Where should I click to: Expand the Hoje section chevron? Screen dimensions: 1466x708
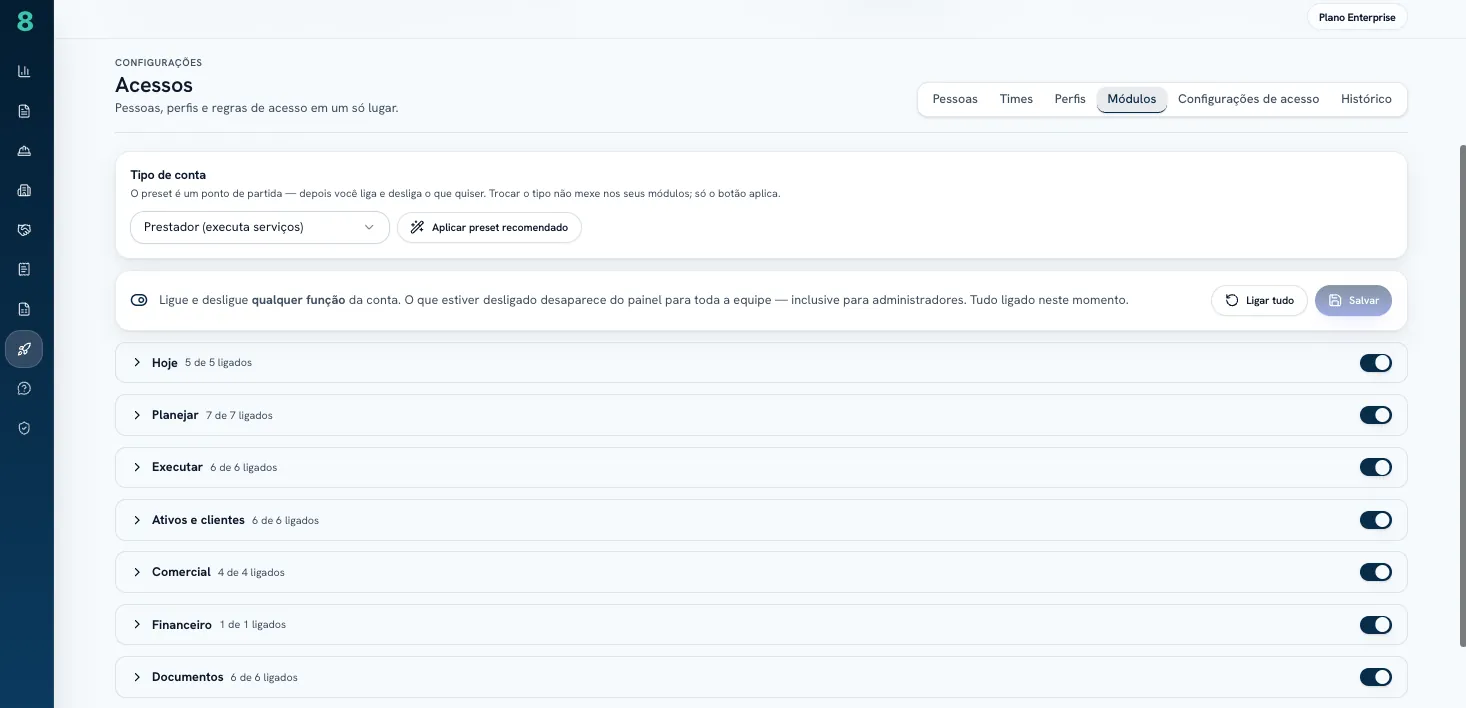(x=138, y=362)
